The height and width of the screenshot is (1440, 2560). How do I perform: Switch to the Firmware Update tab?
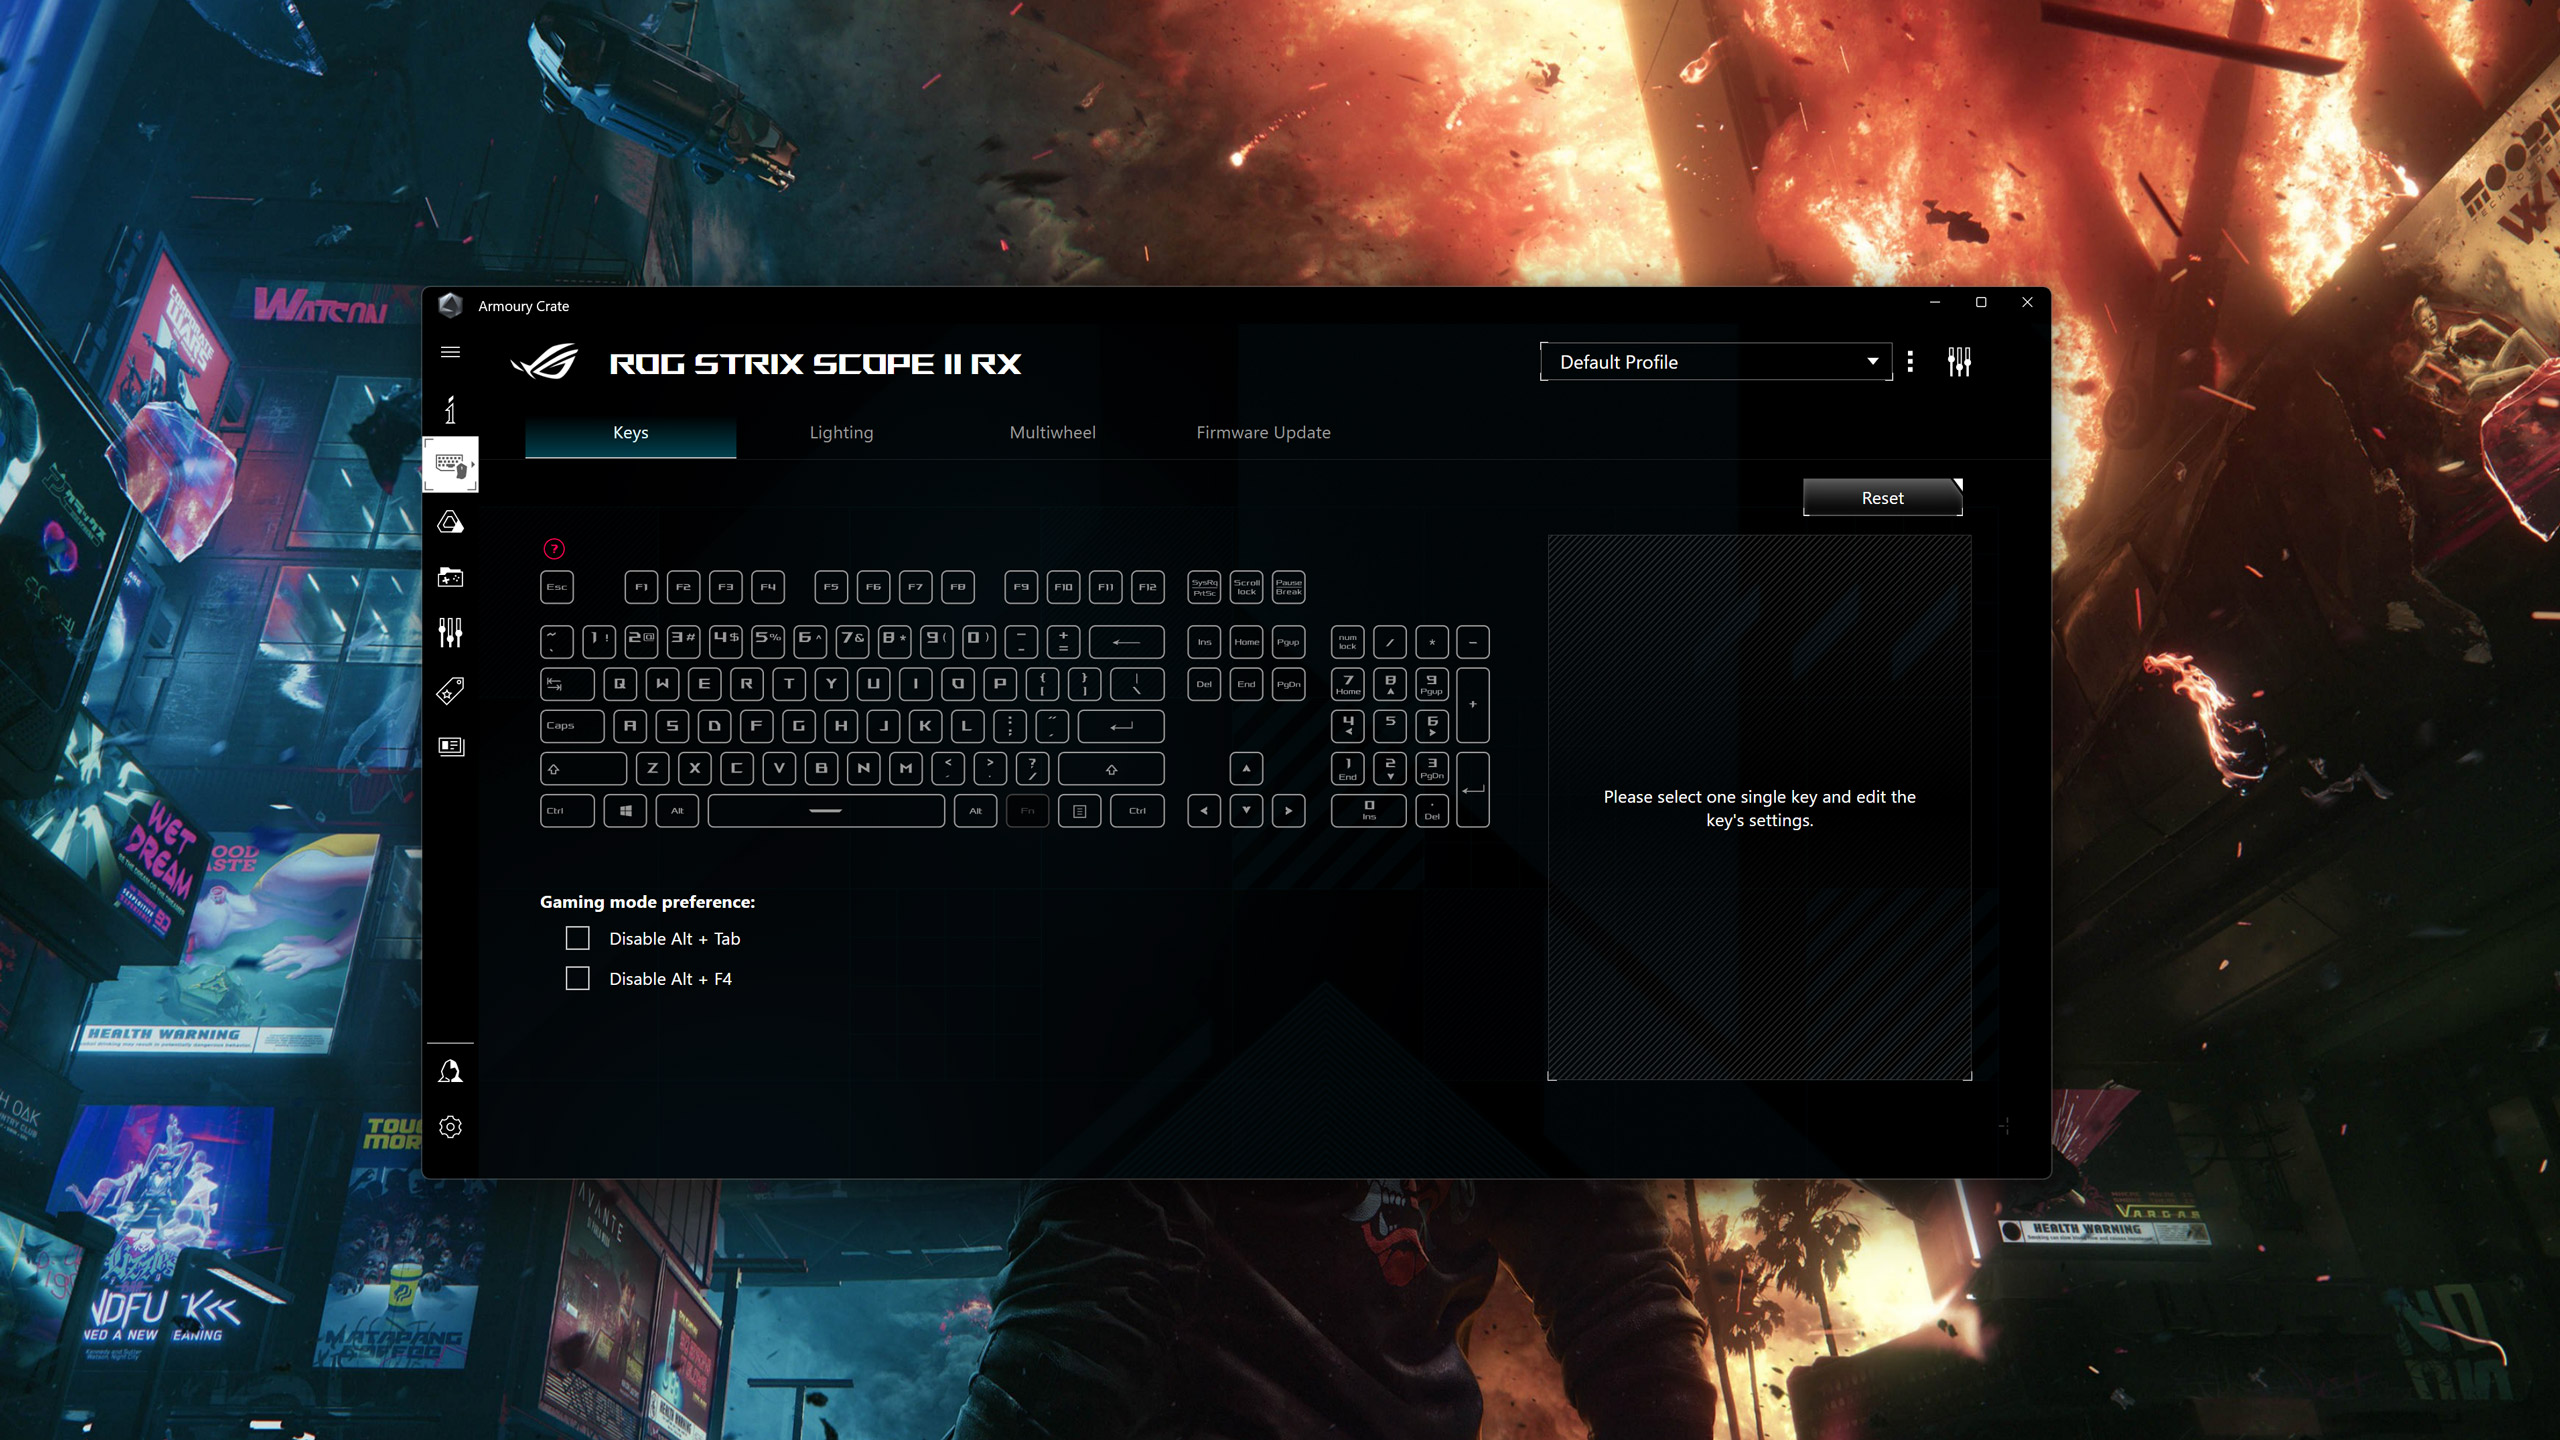(x=1262, y=431)
